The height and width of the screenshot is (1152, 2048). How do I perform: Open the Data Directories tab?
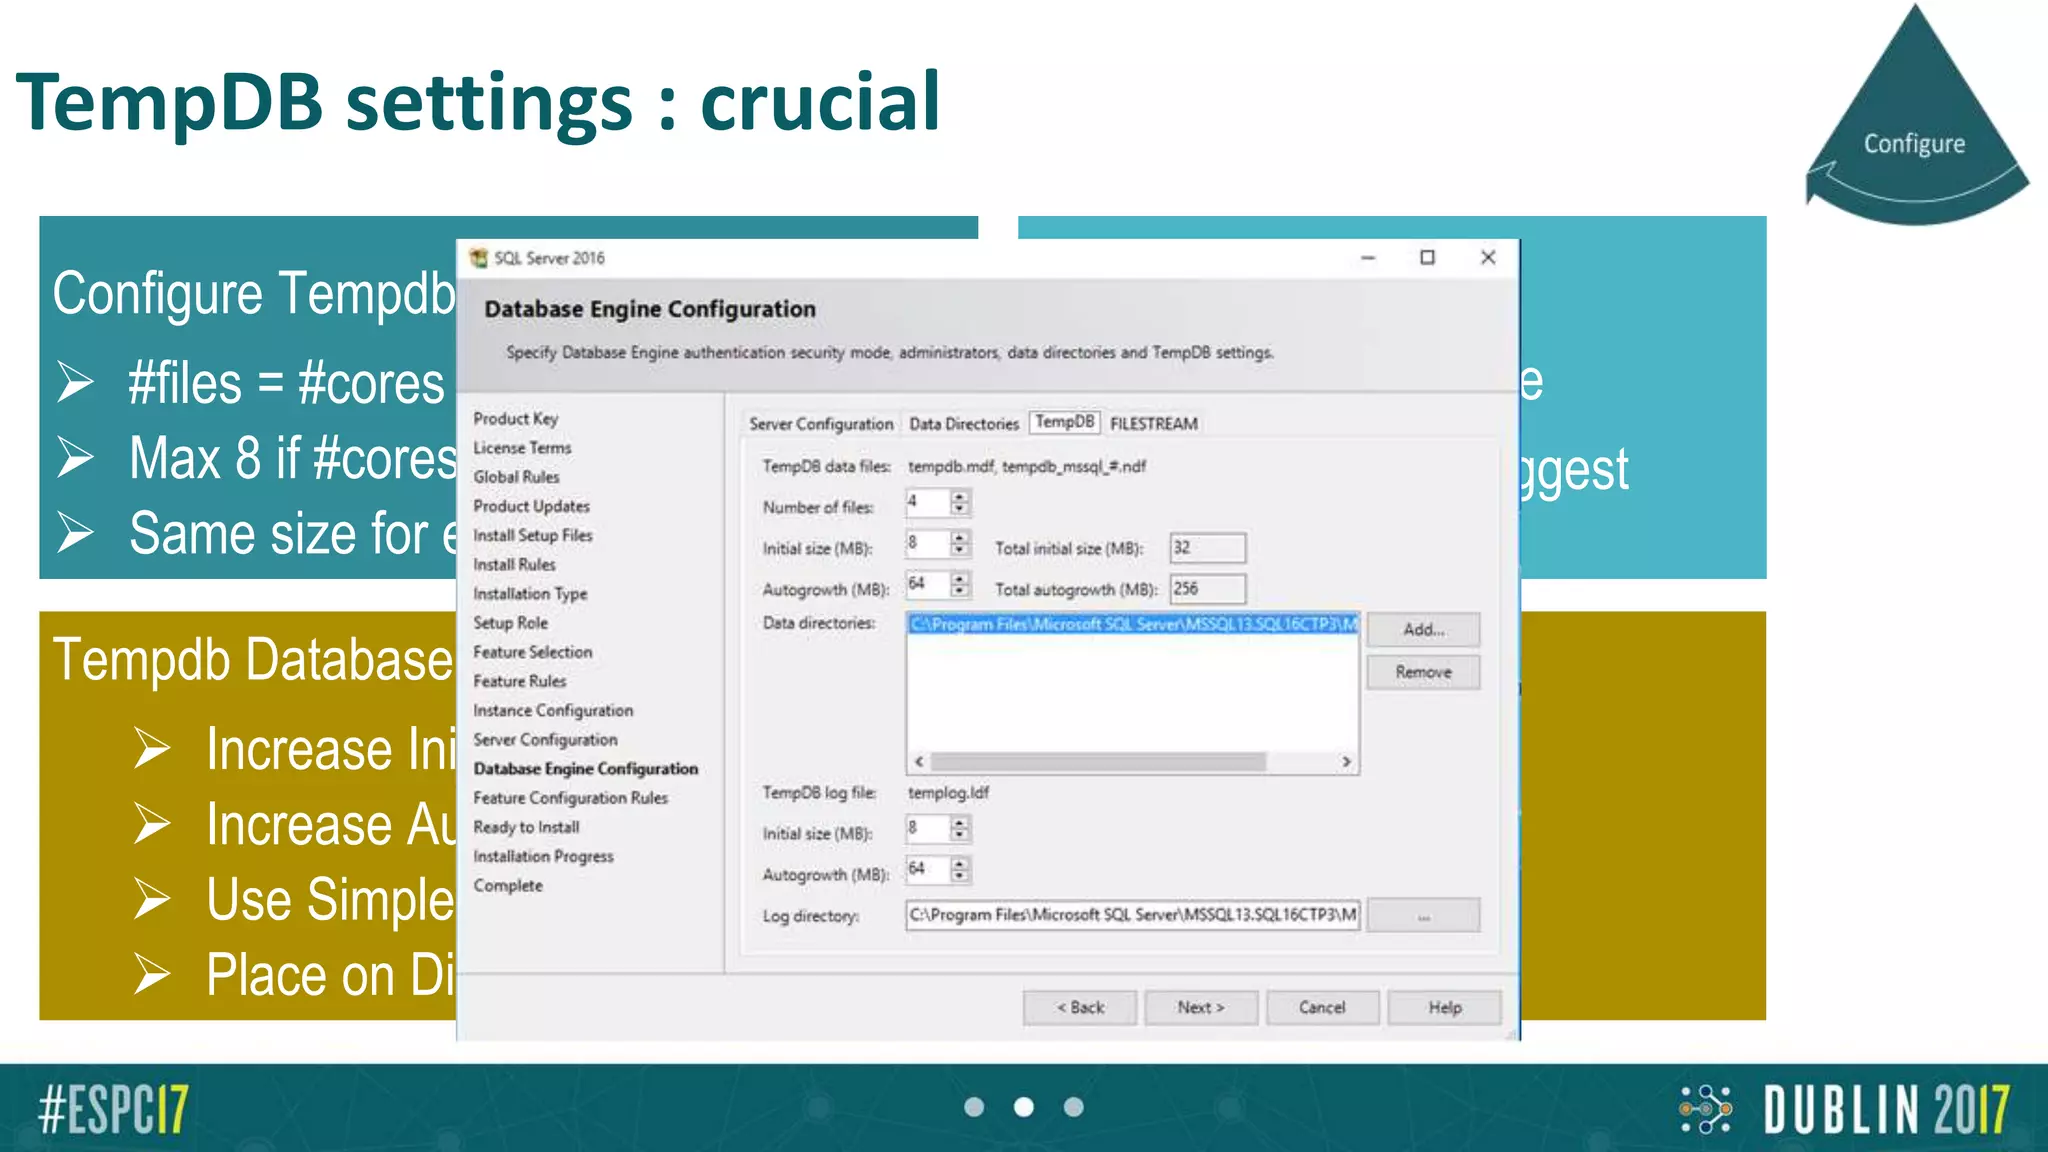pyautogui.click(x=964, y=424)
